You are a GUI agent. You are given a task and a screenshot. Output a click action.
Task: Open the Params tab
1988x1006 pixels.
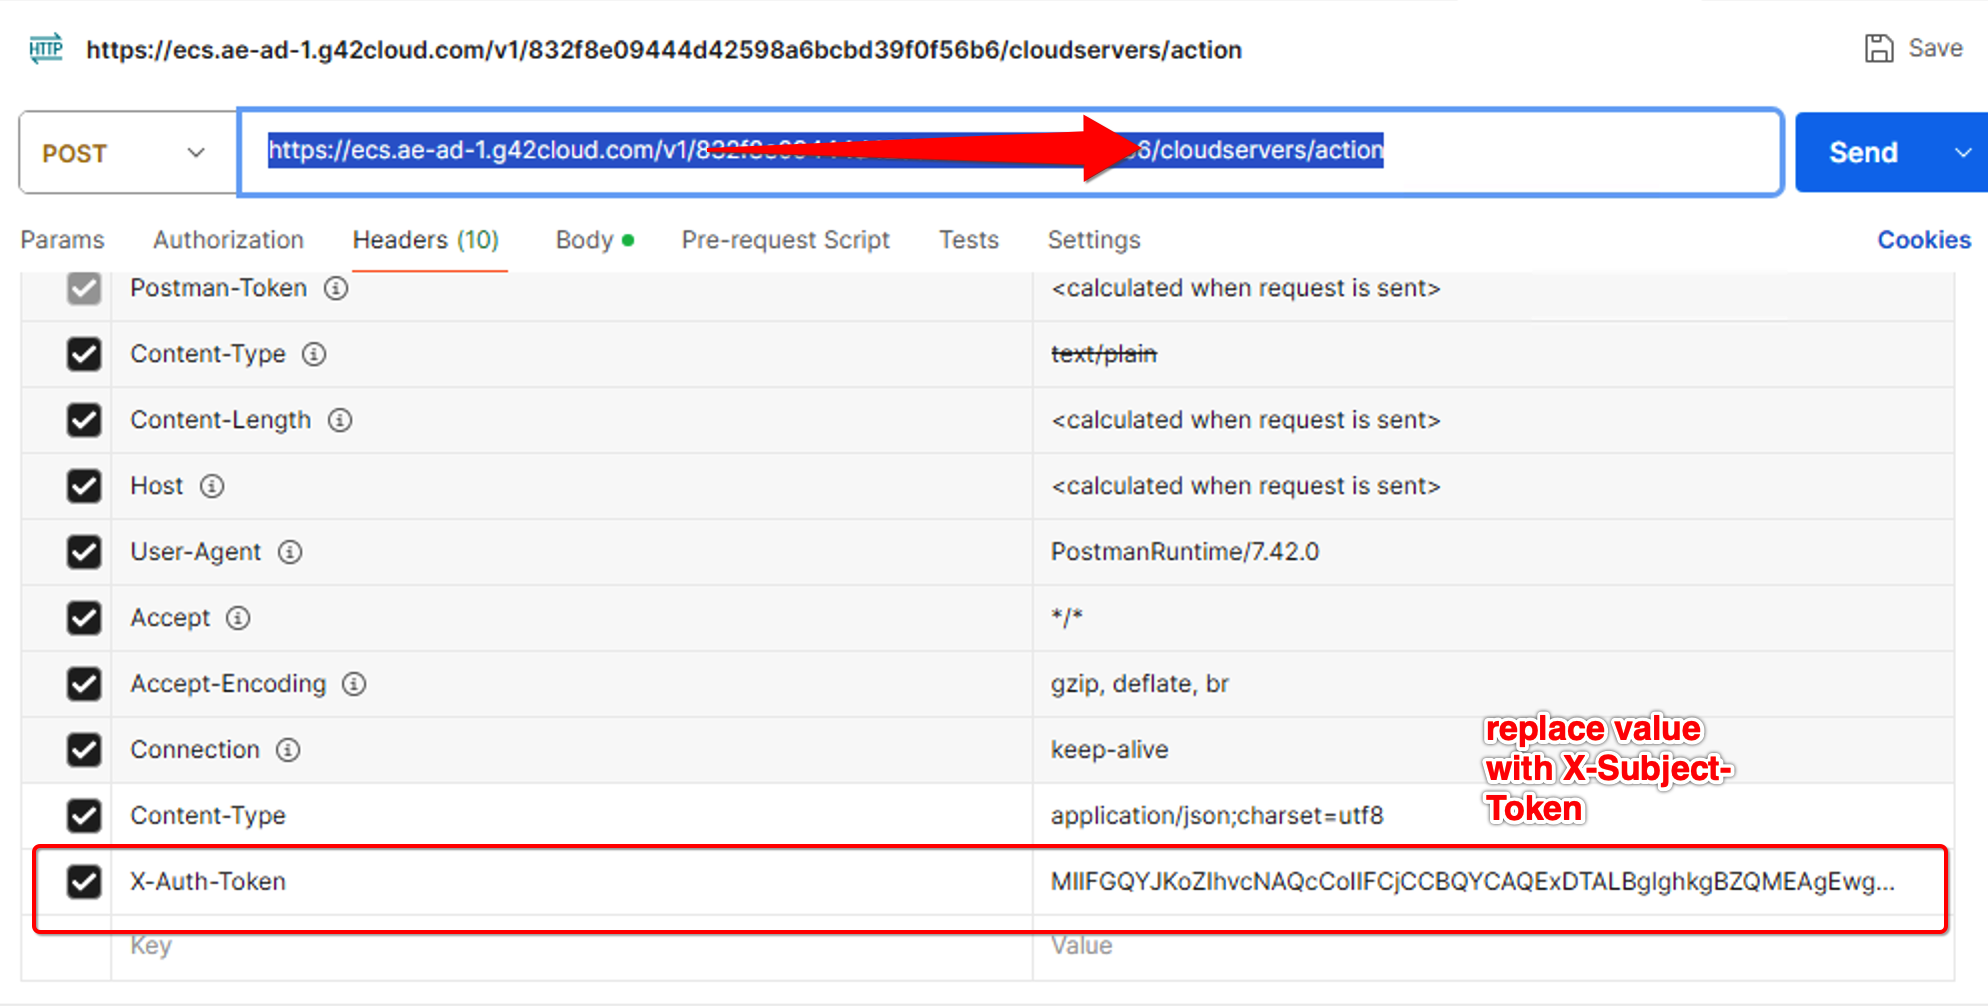(62, 240)
